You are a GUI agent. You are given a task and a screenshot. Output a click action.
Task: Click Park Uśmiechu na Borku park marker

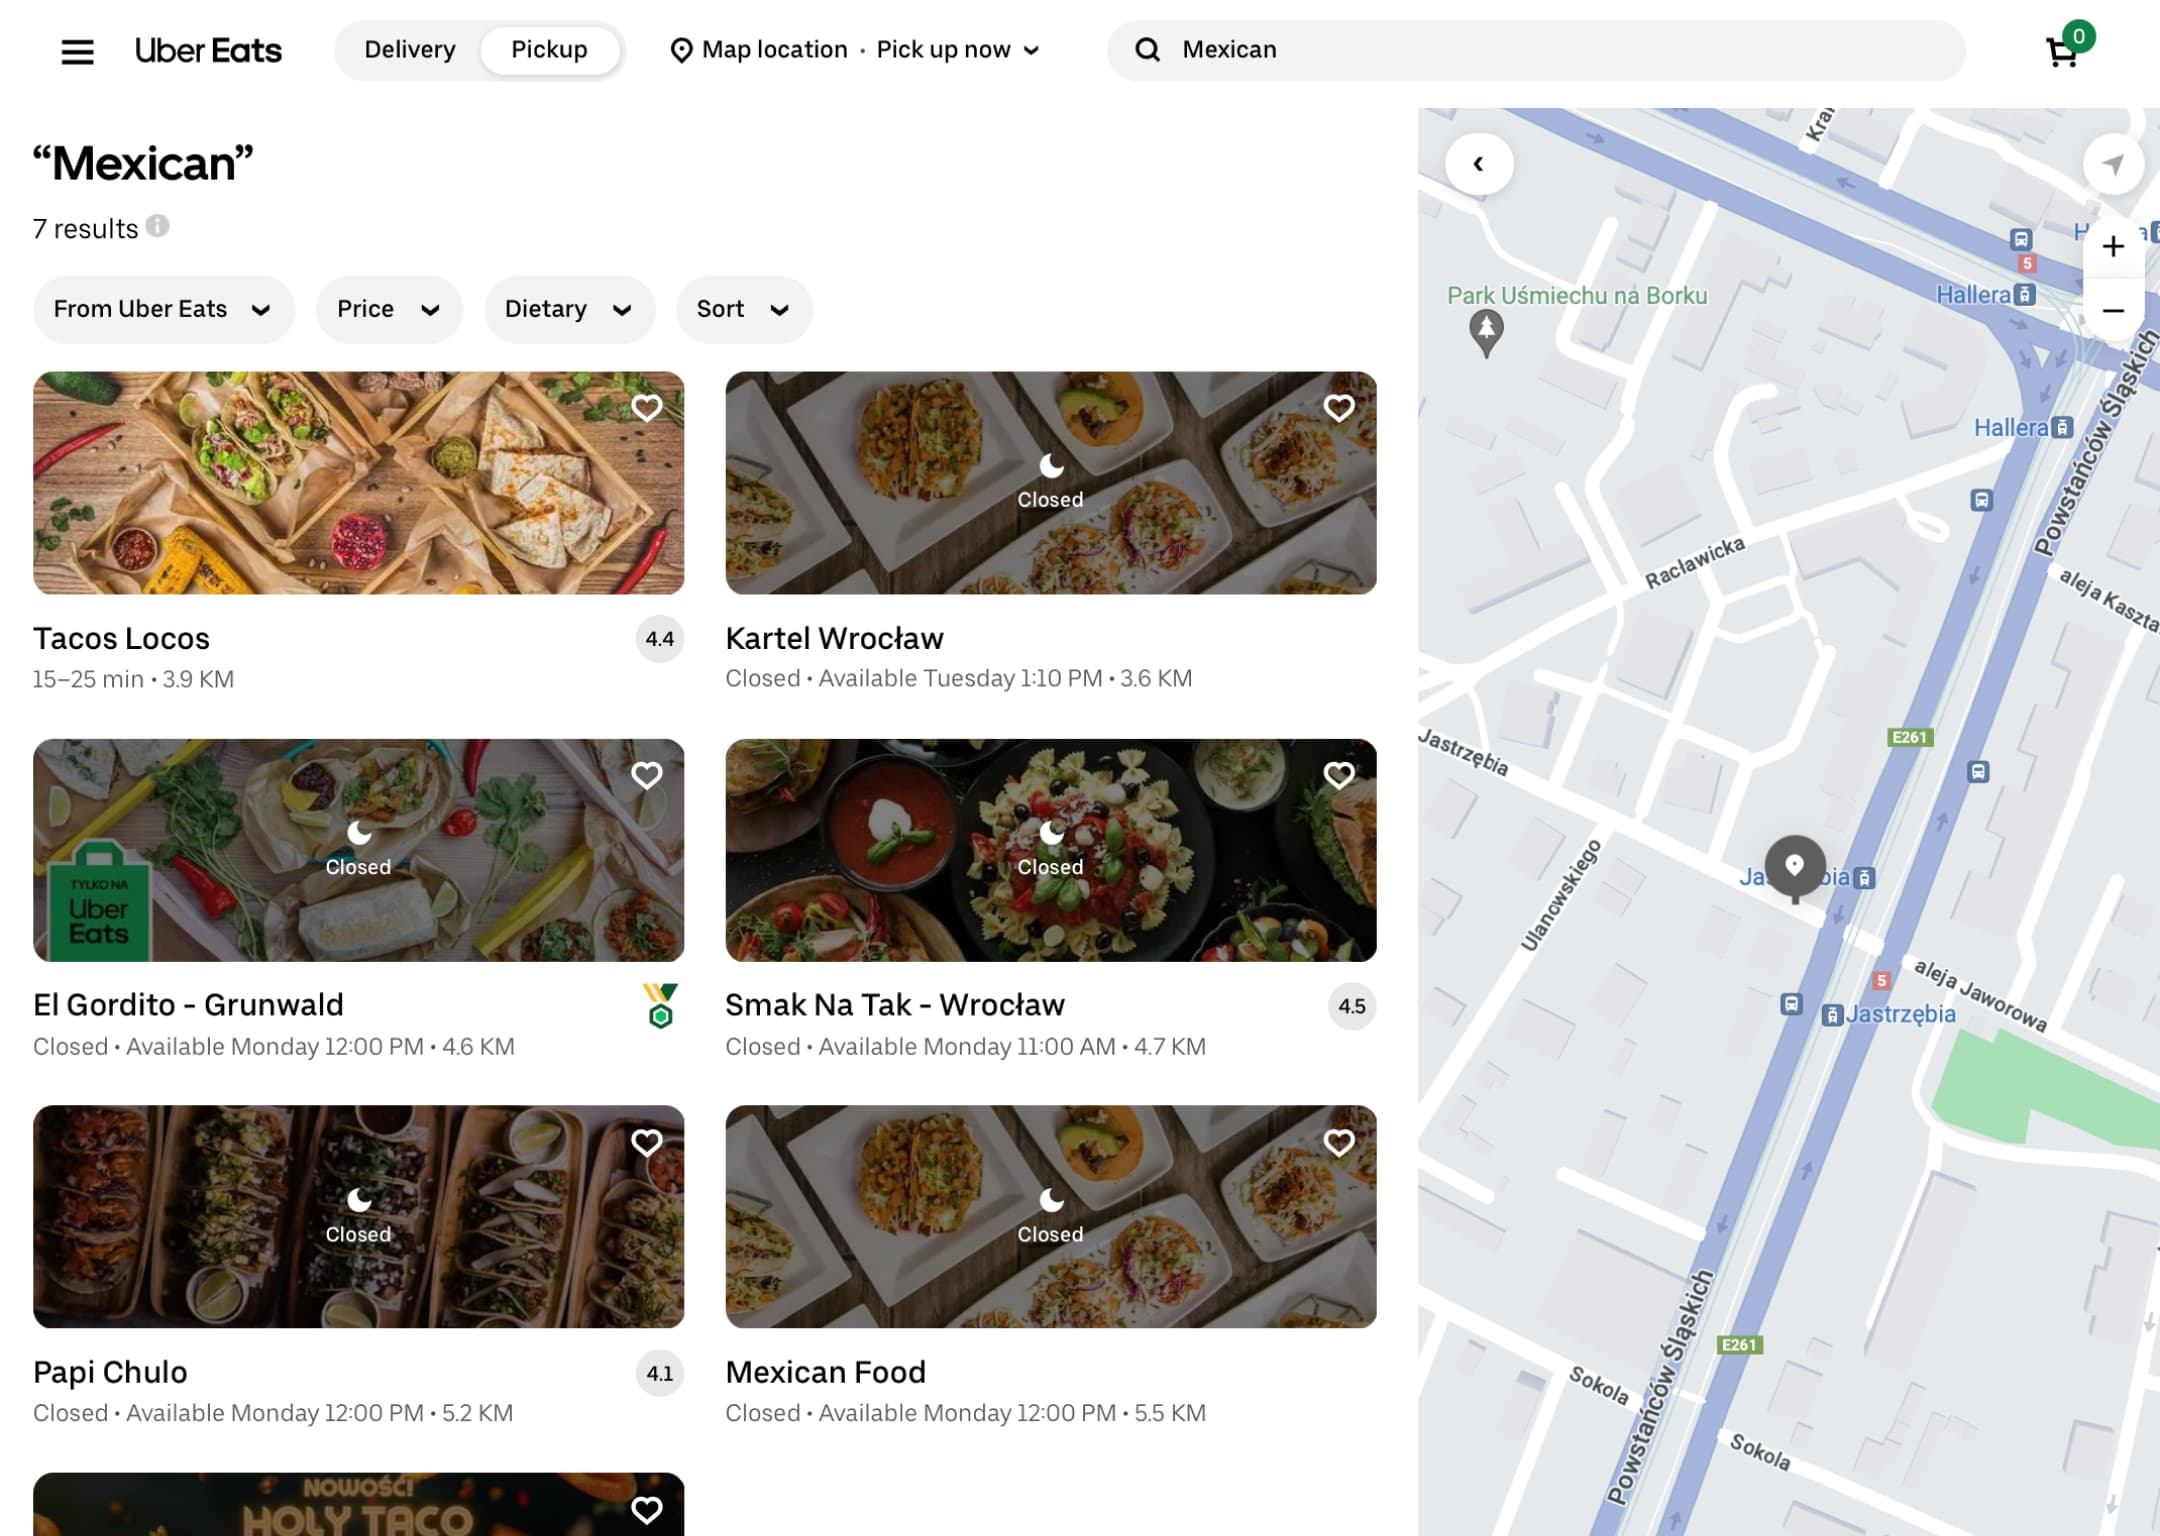coord(1486,332)
